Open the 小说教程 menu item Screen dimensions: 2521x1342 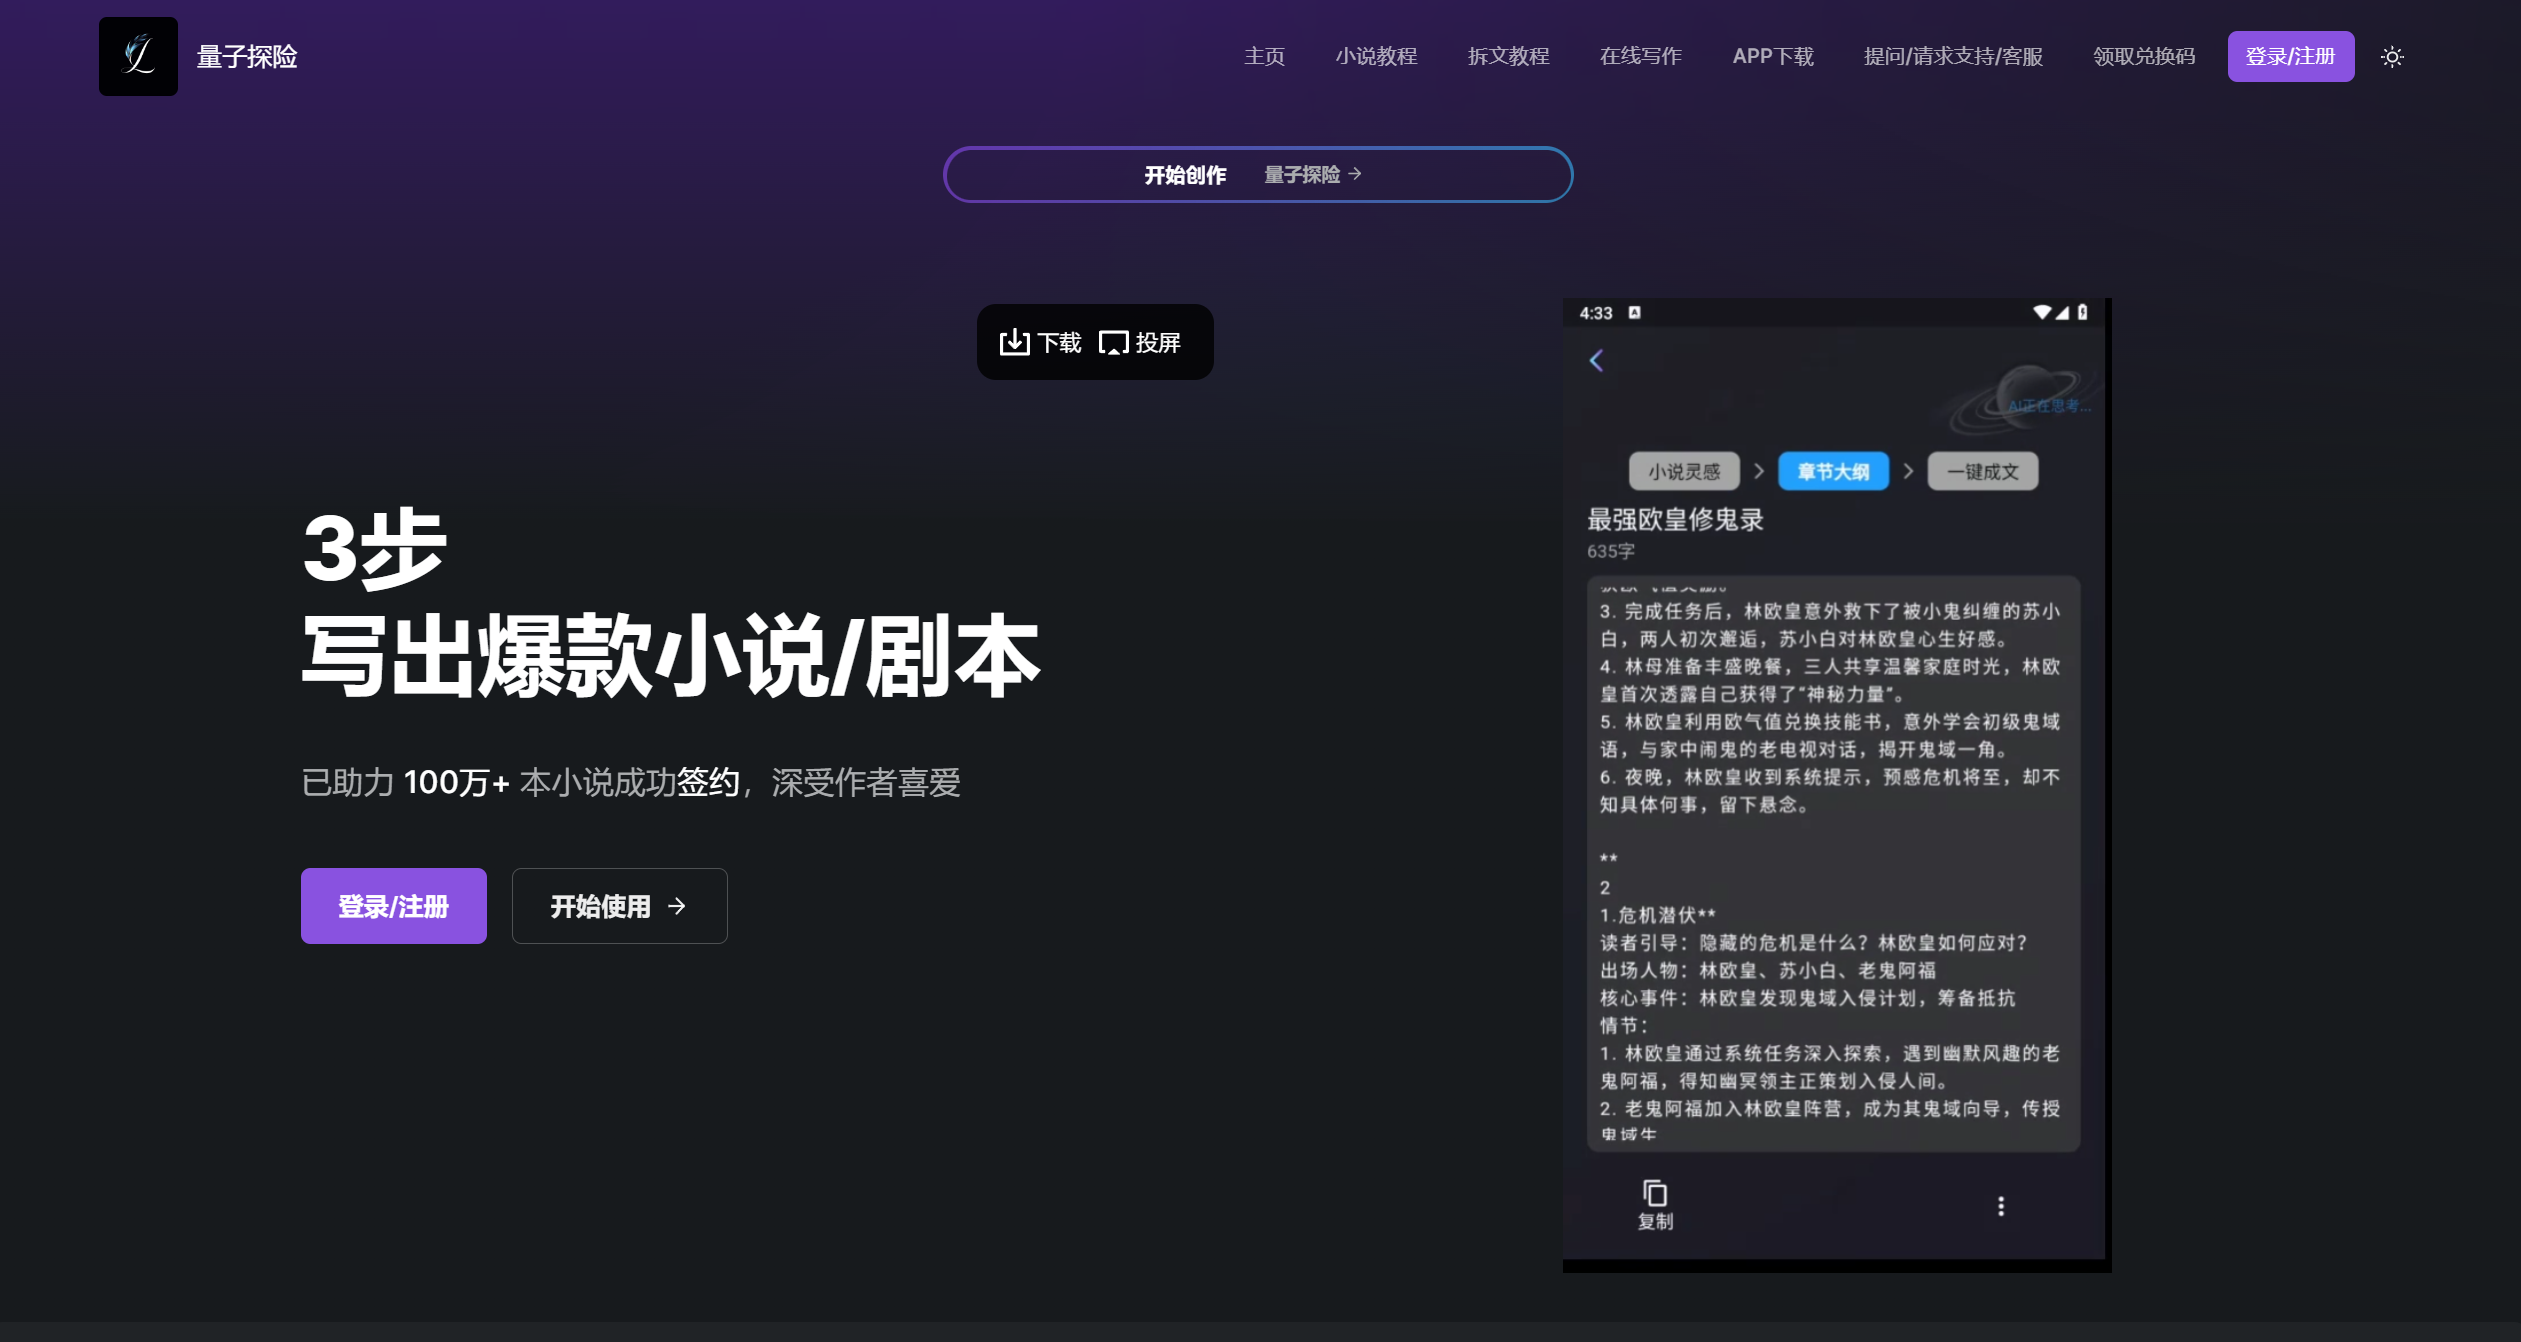[1377, 56]
